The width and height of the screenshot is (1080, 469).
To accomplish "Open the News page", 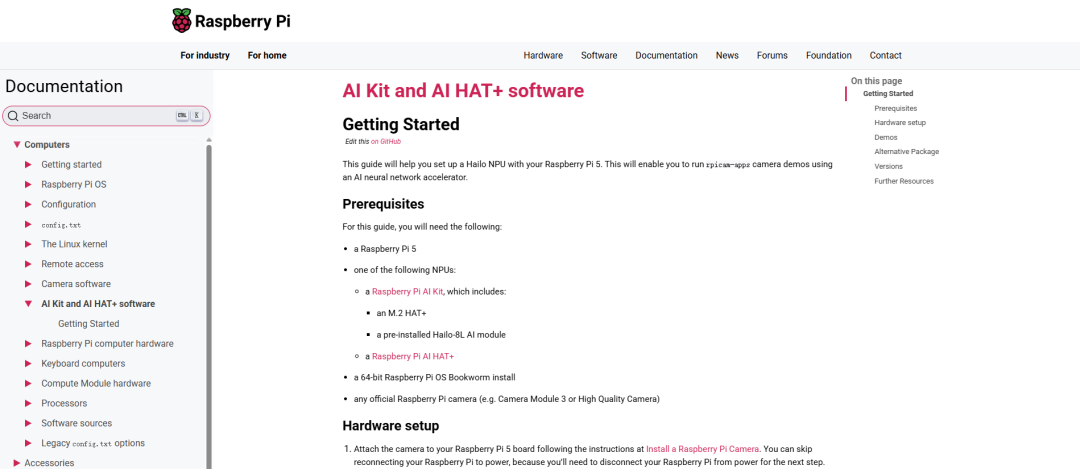I will [727, 56].
